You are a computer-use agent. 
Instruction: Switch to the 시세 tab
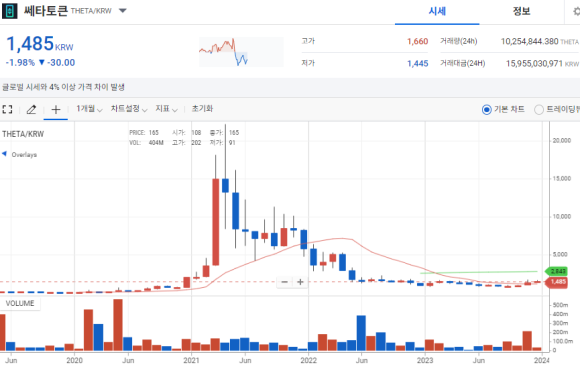pos(437,11)
